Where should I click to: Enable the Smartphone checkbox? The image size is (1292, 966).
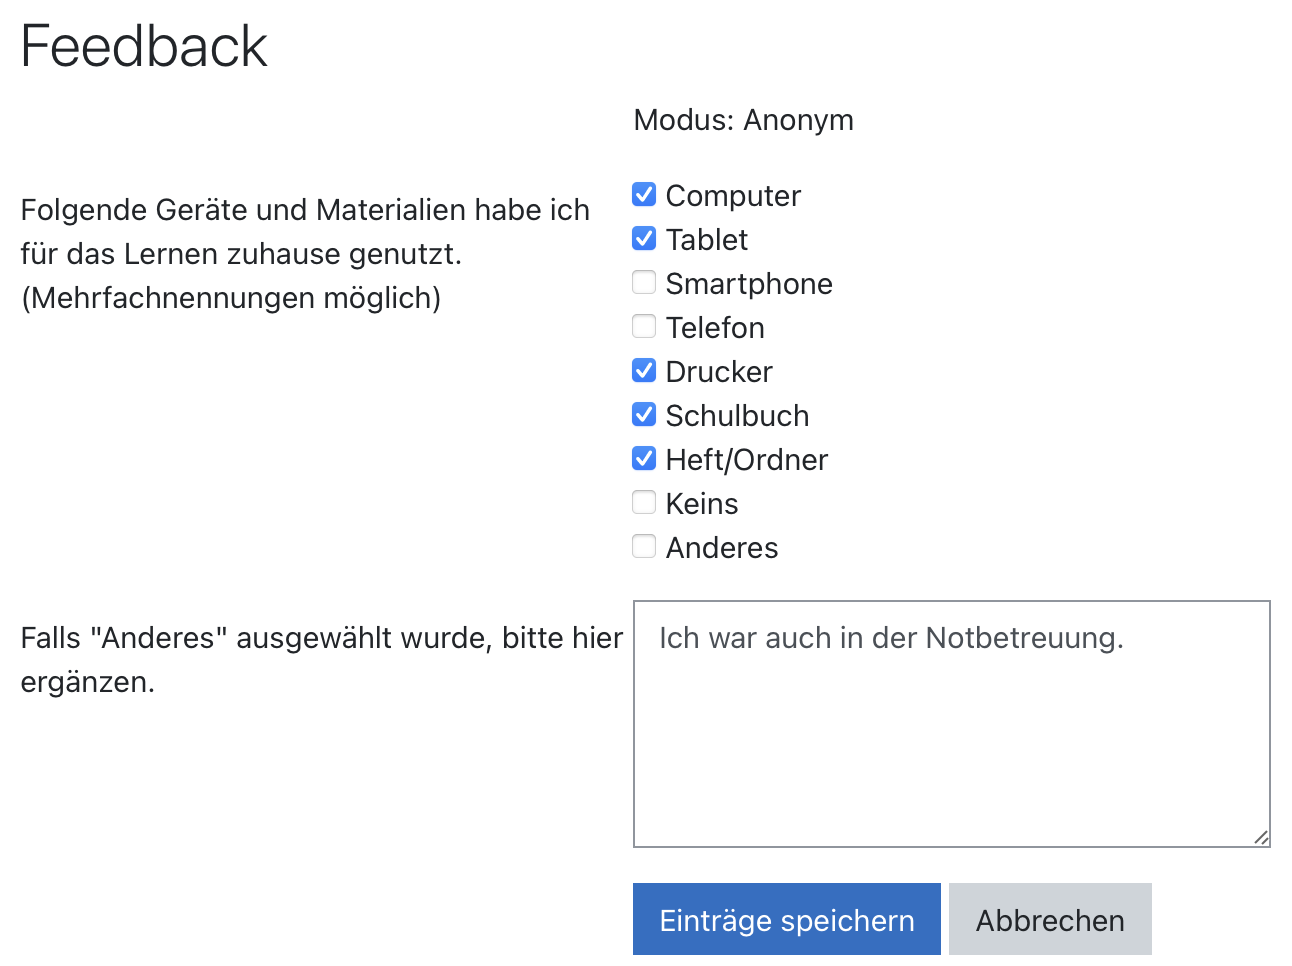(x=644, y=282)
